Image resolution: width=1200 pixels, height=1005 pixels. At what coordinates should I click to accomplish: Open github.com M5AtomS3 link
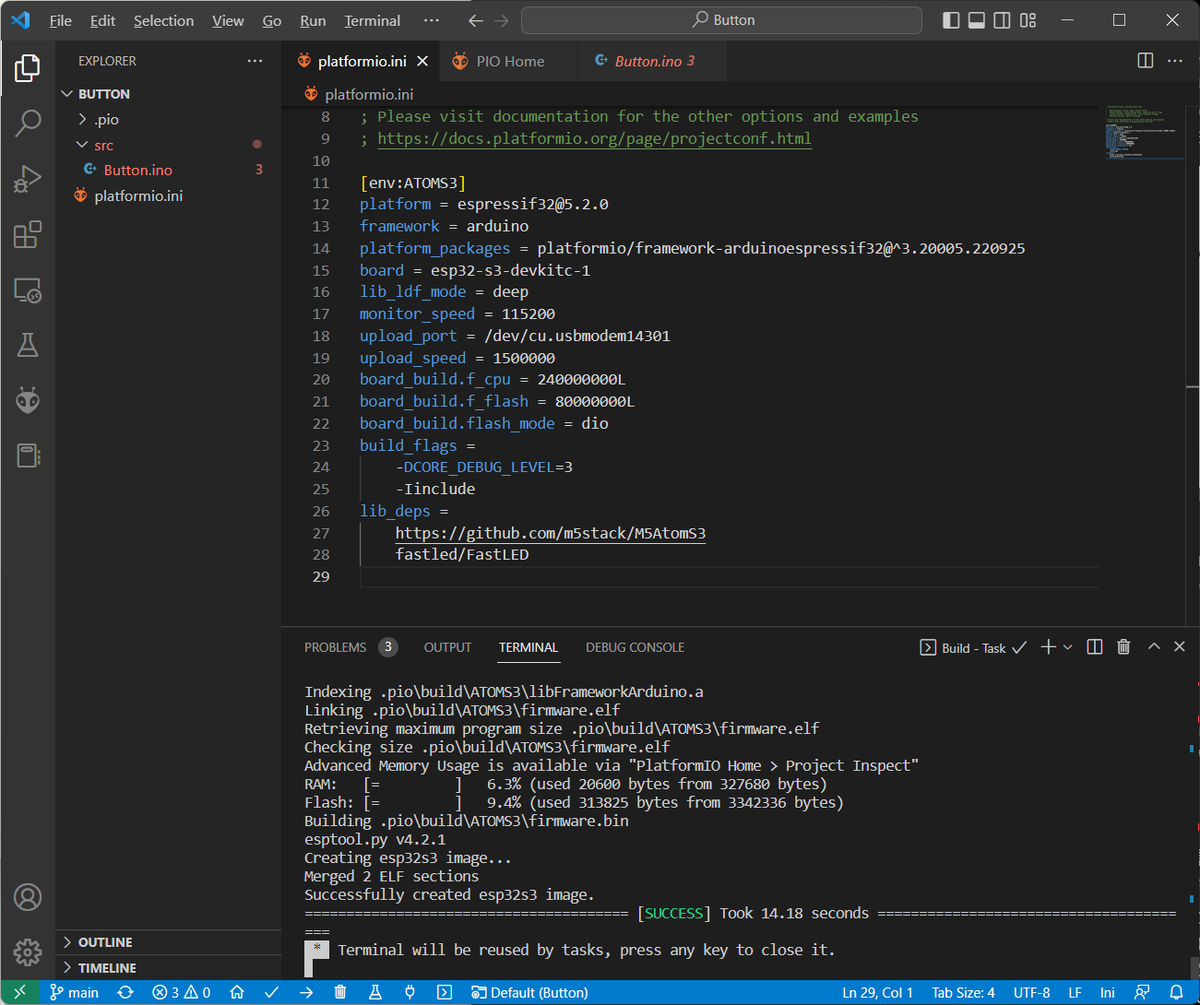pyautogui.click(x=551, y=533)
